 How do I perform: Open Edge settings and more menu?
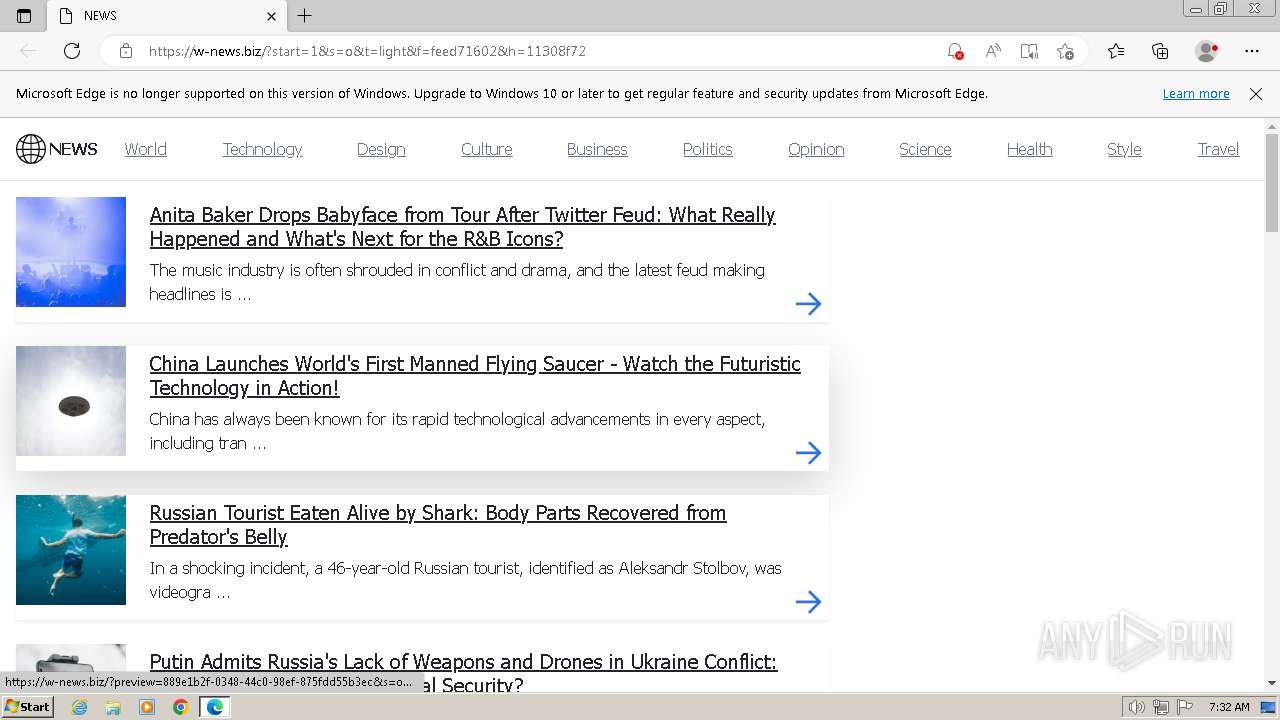click(1252, 51)
